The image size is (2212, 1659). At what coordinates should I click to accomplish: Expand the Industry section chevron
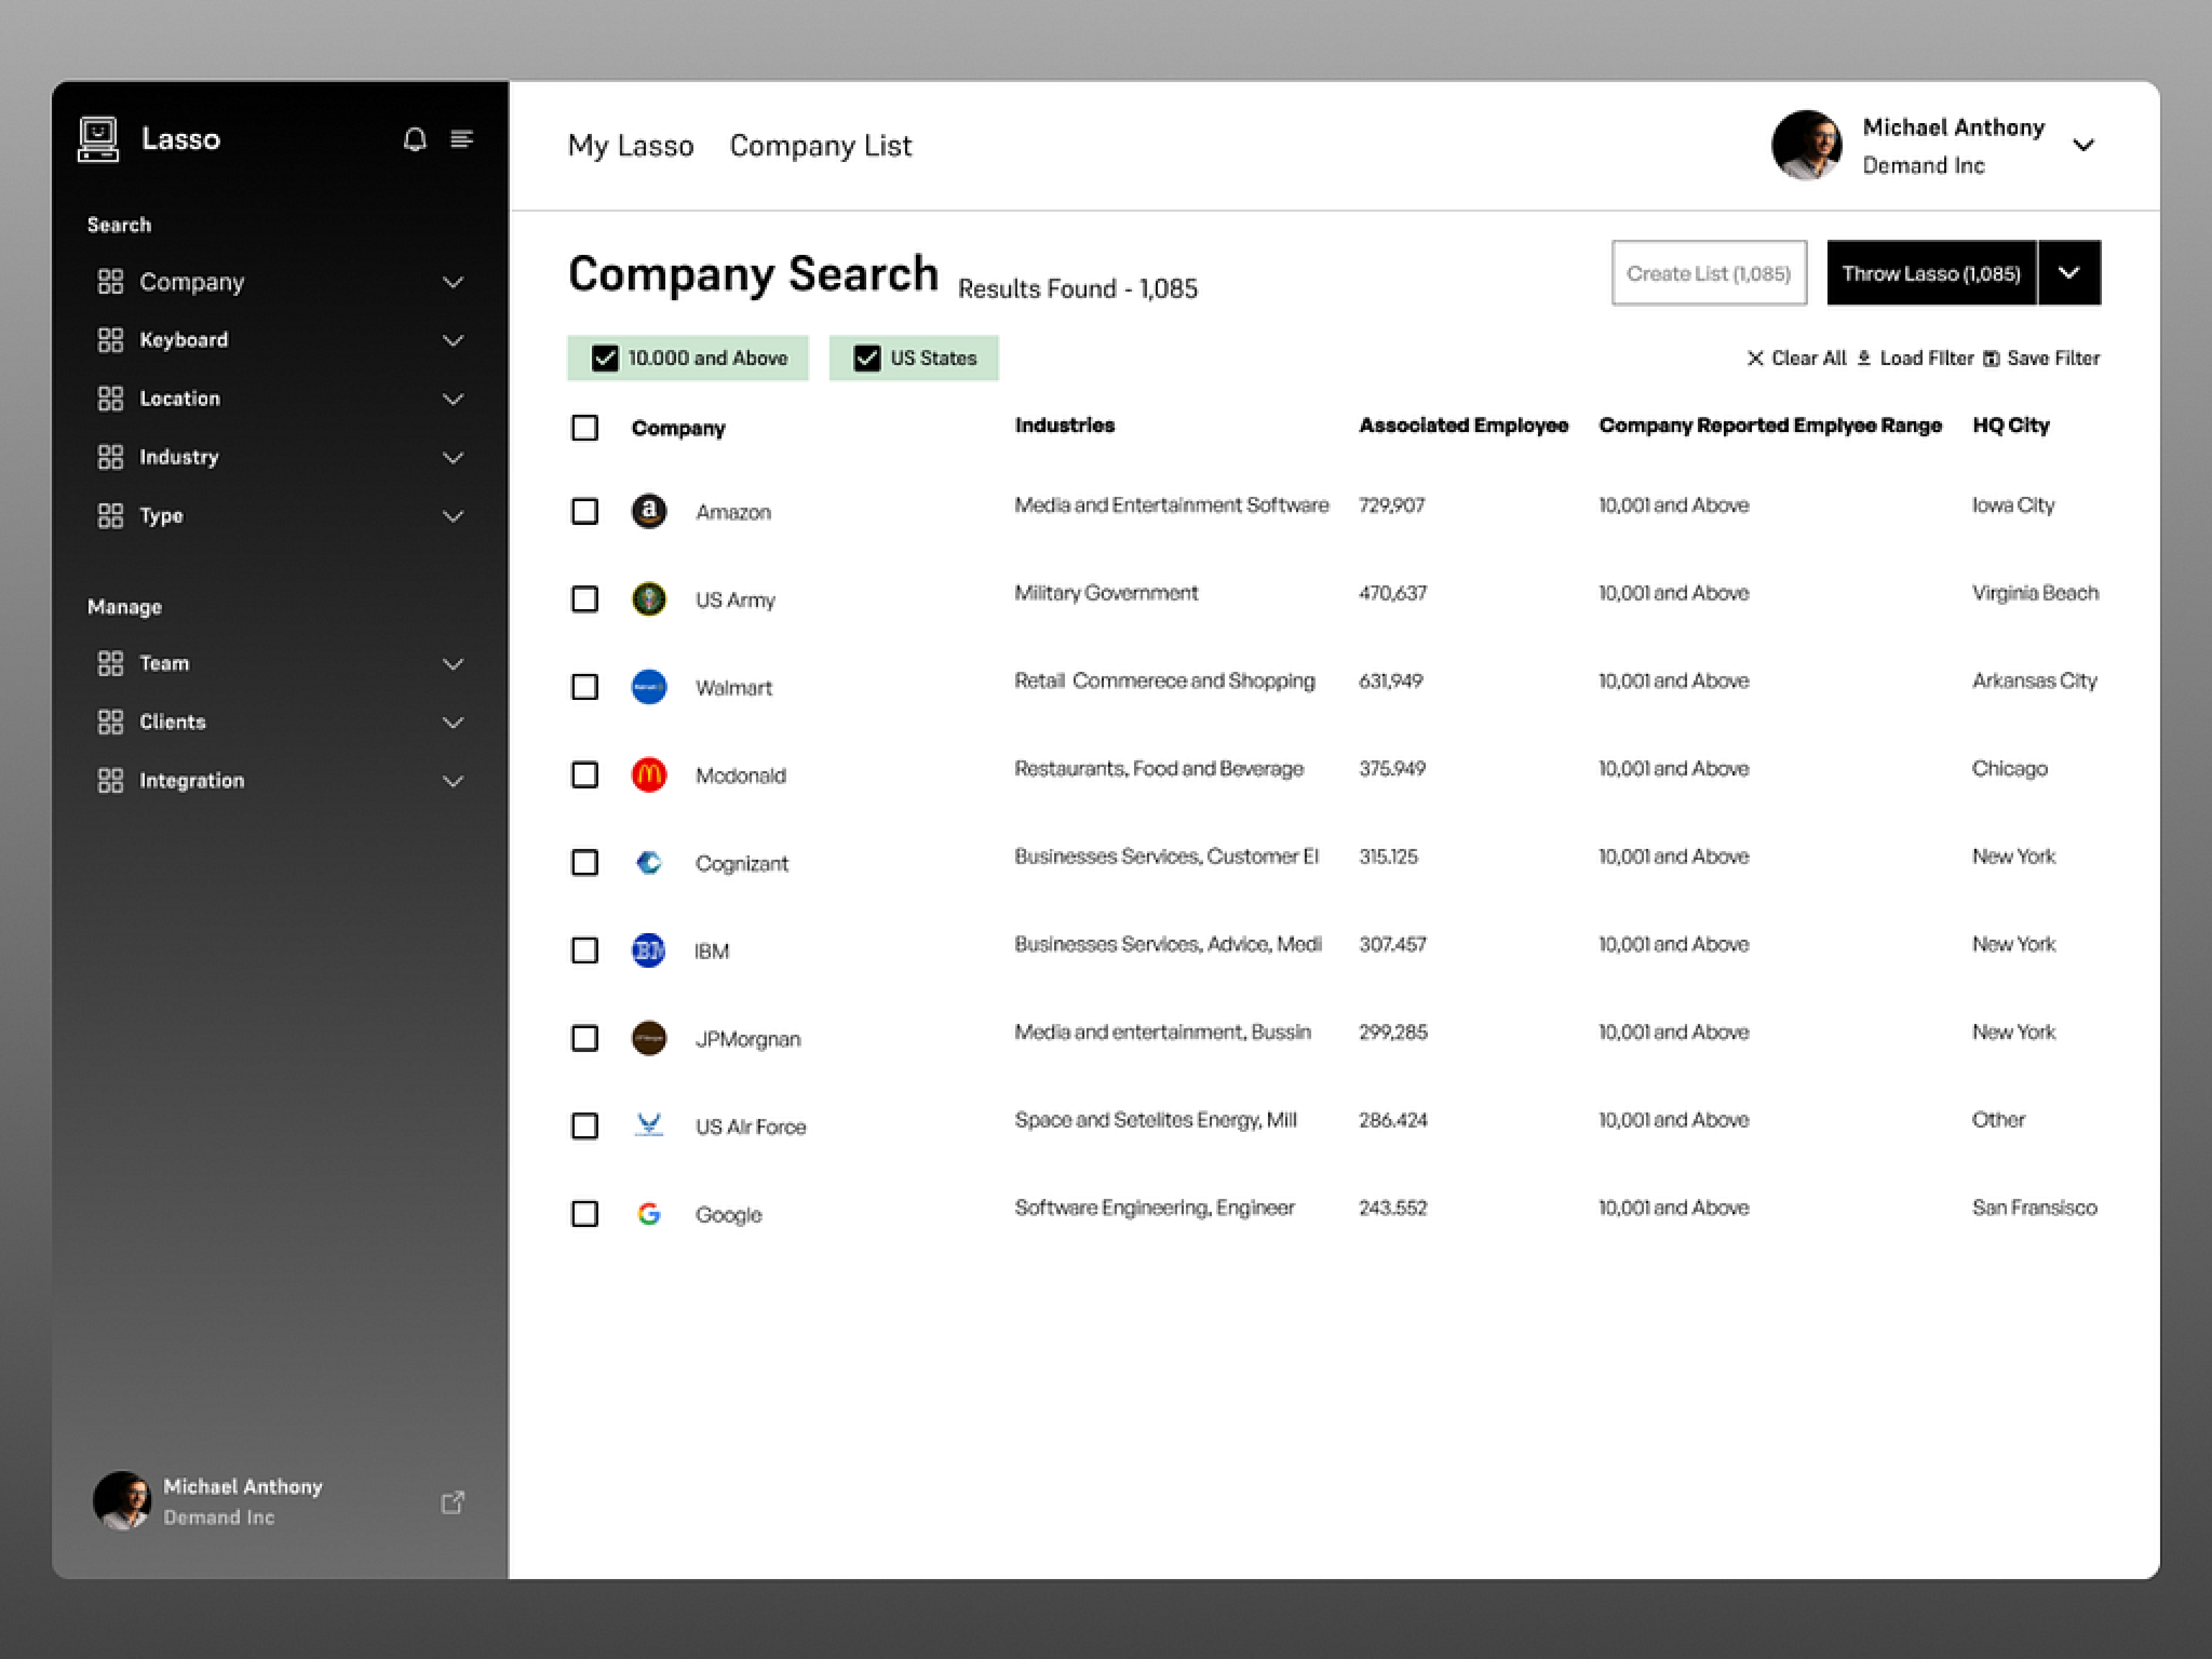tap(453, 458)
